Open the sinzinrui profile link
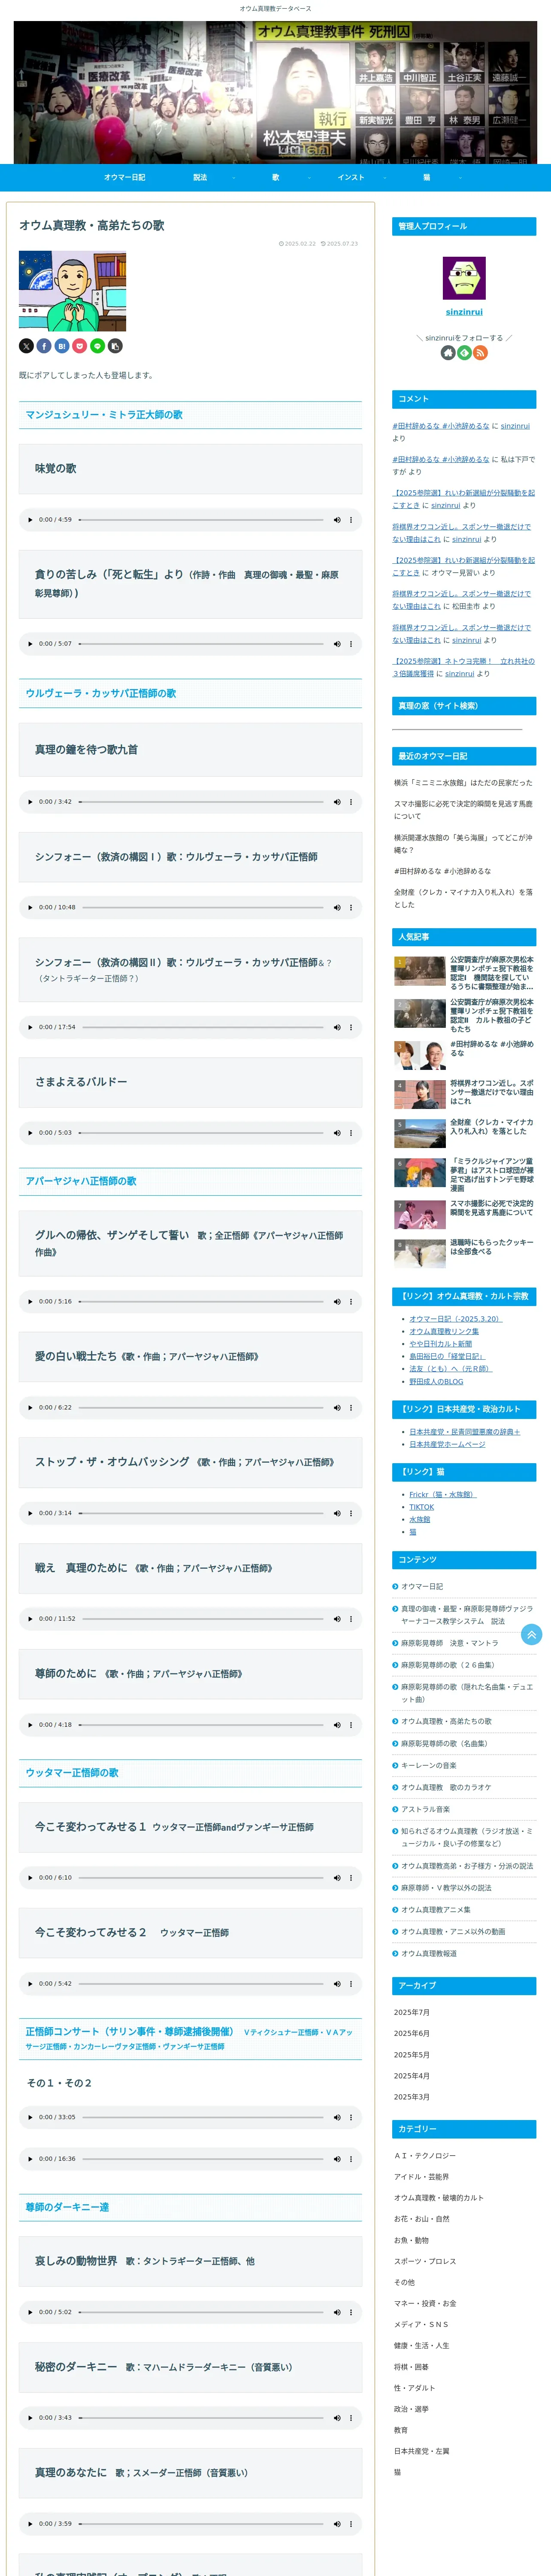The height and width of the screenshot is (2576, 551). (x=464, y=312)
